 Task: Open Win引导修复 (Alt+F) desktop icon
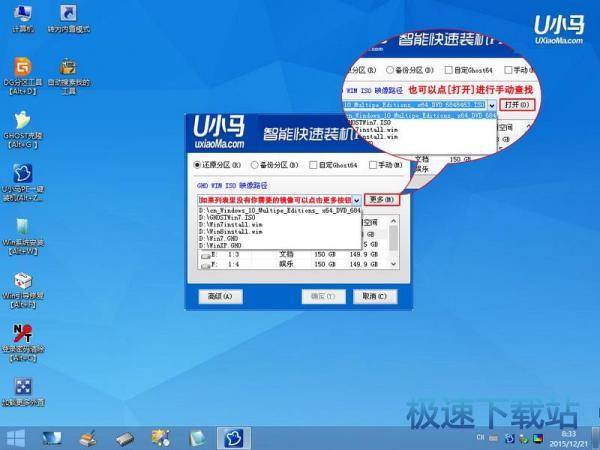click(23, 290)
